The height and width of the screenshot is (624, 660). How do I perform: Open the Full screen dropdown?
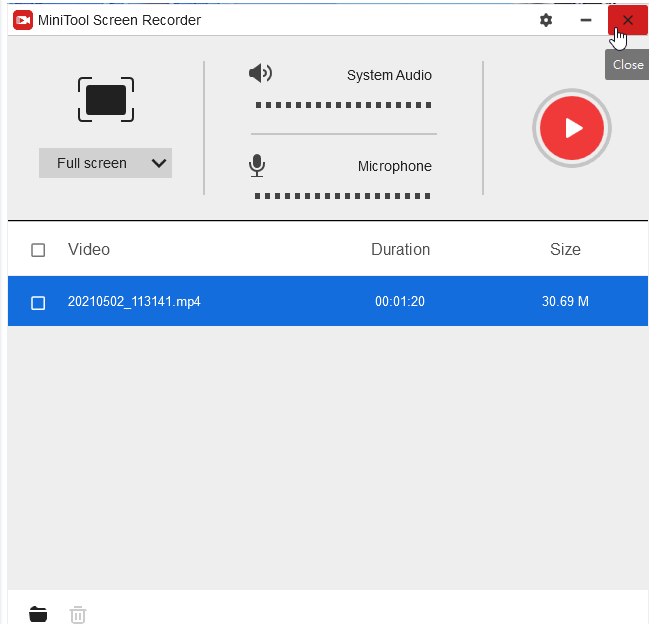[105, 163]
